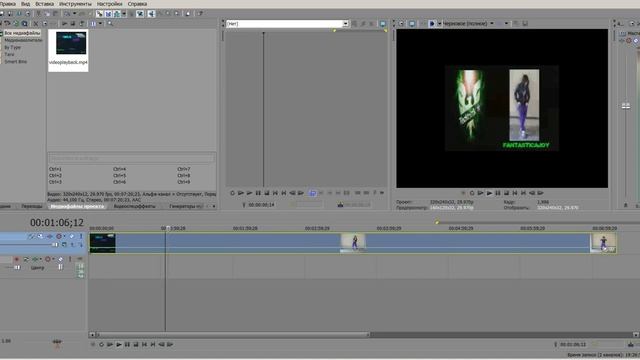Open Project Video Properties in preview toolbar
640x360 pixels.
(401, 24)
